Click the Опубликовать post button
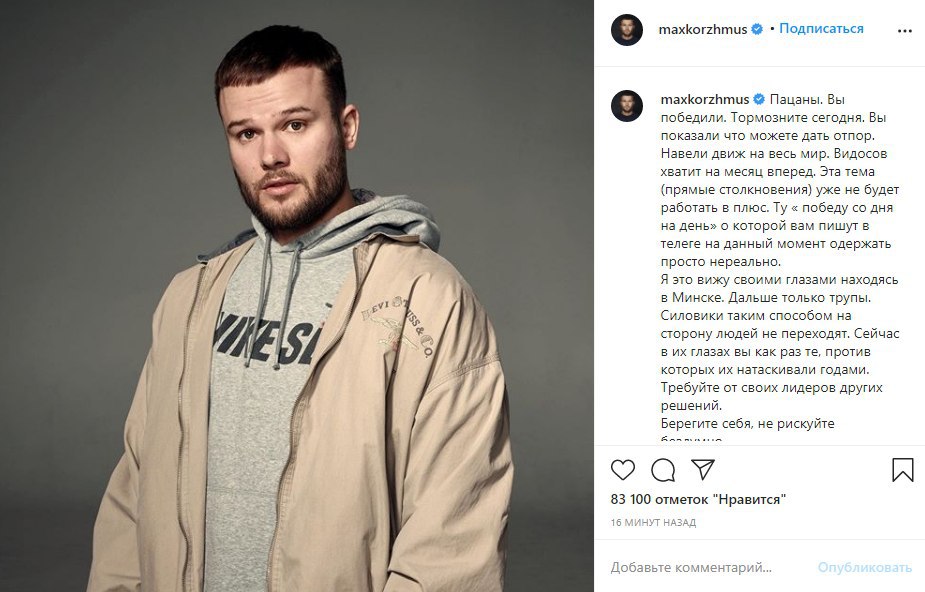The image size is (925, 592). tap(864, 568)
